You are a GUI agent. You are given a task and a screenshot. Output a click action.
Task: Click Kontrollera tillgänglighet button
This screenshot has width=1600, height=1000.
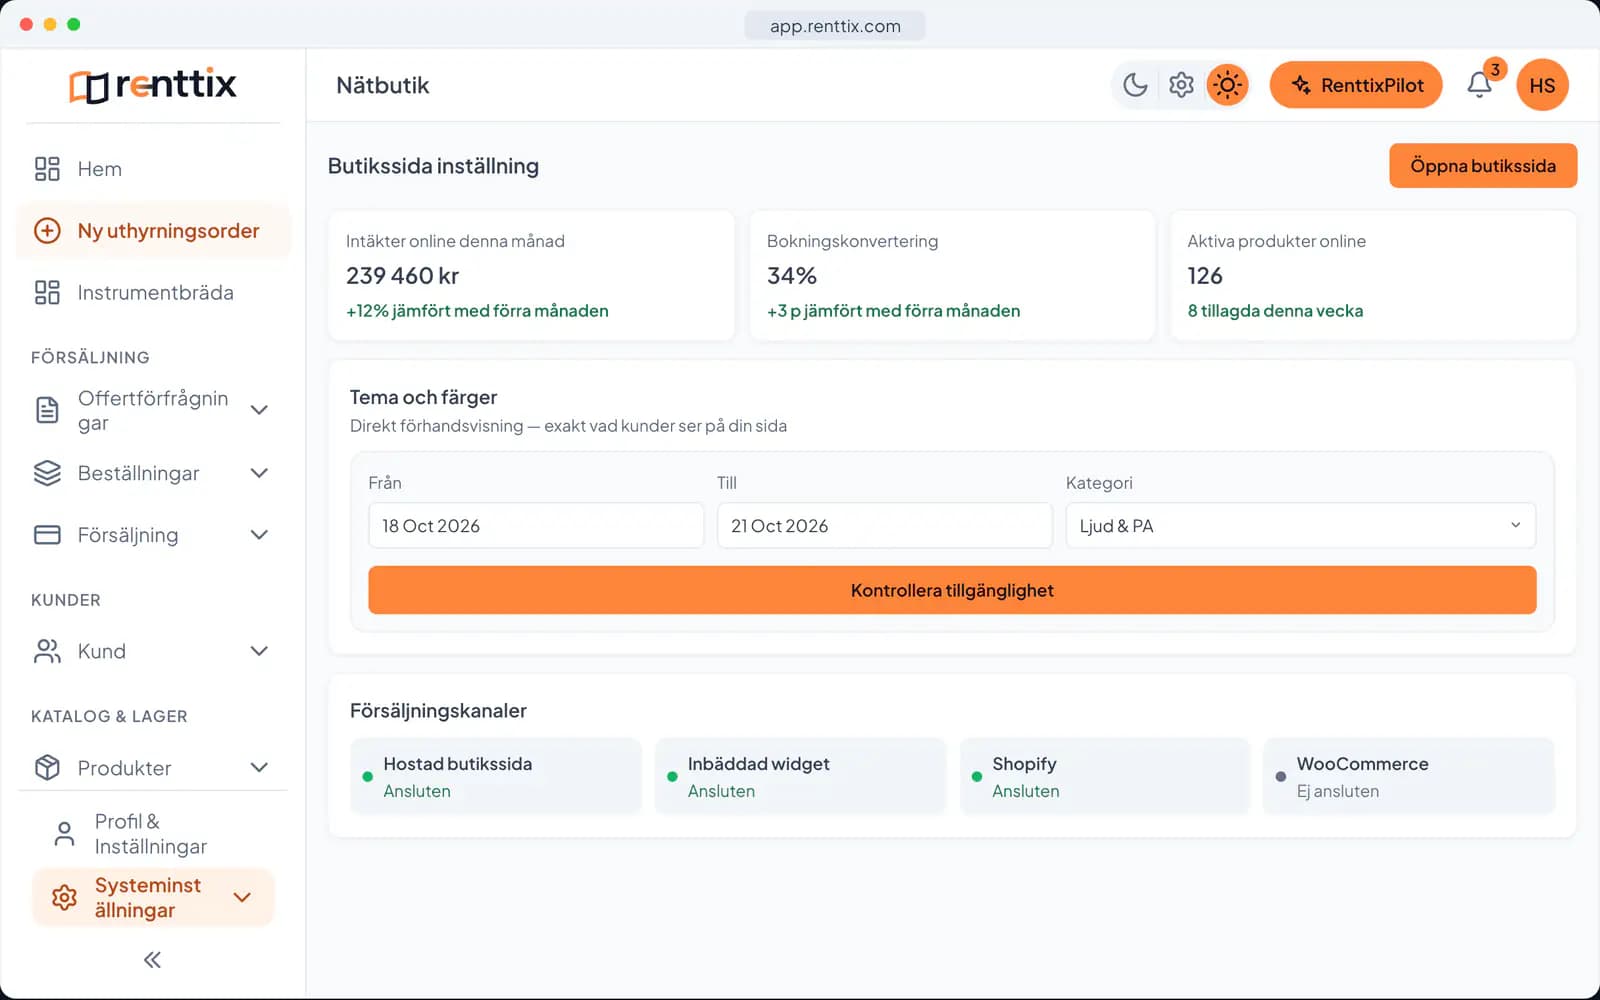tap(952, 590)
